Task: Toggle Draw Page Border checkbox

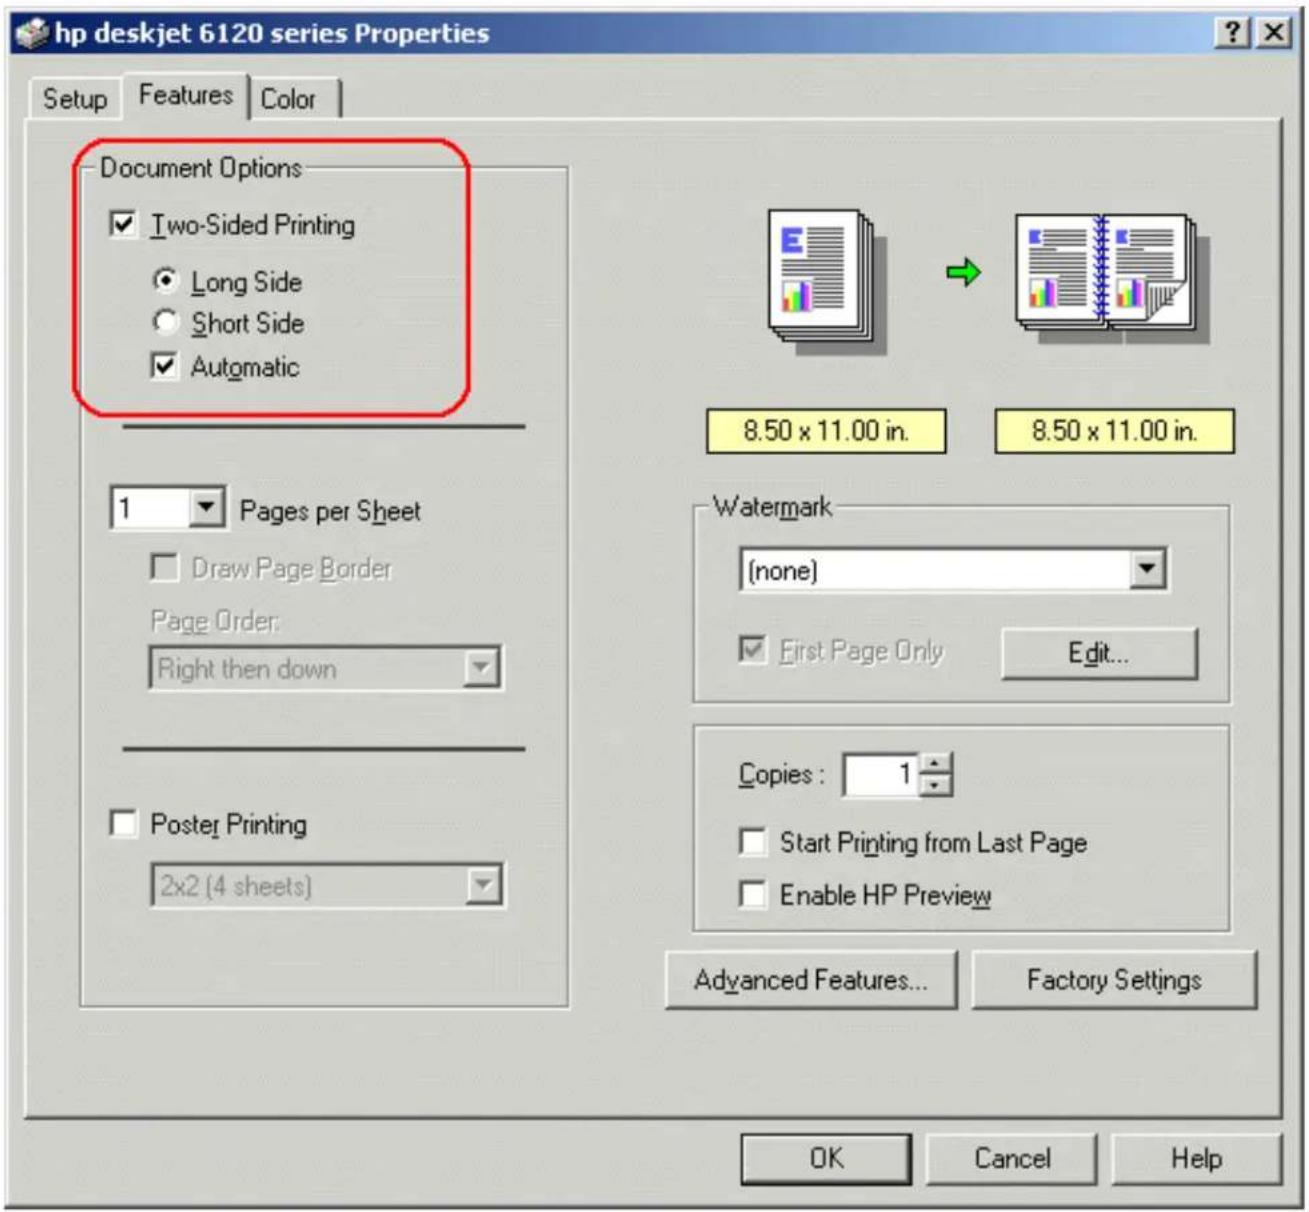Action: (x=164, y=567)
